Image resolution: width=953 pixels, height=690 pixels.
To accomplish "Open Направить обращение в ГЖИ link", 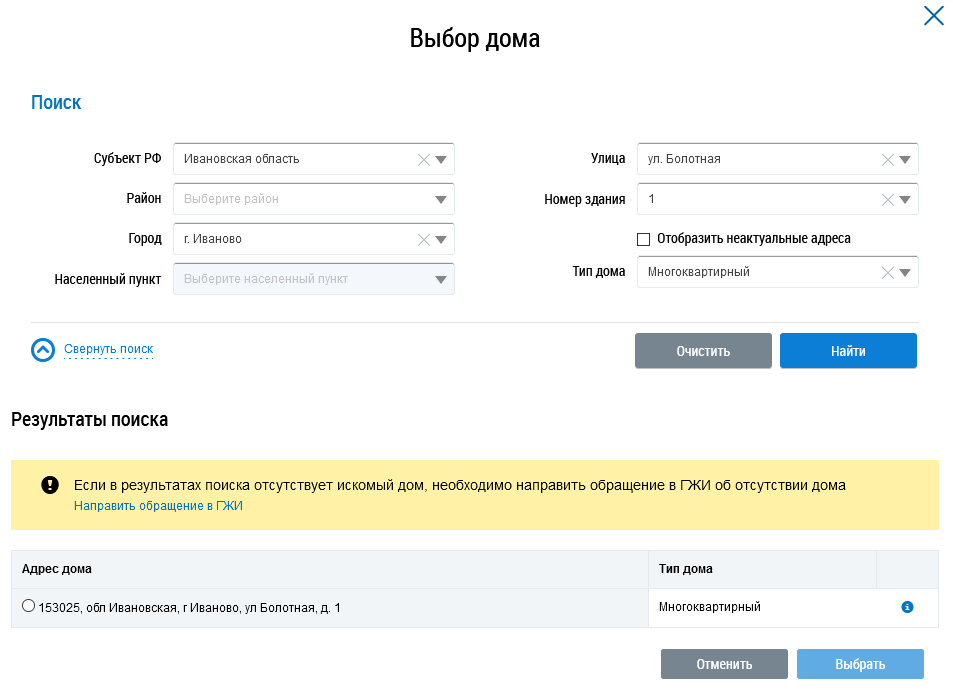I will [158, 506].
